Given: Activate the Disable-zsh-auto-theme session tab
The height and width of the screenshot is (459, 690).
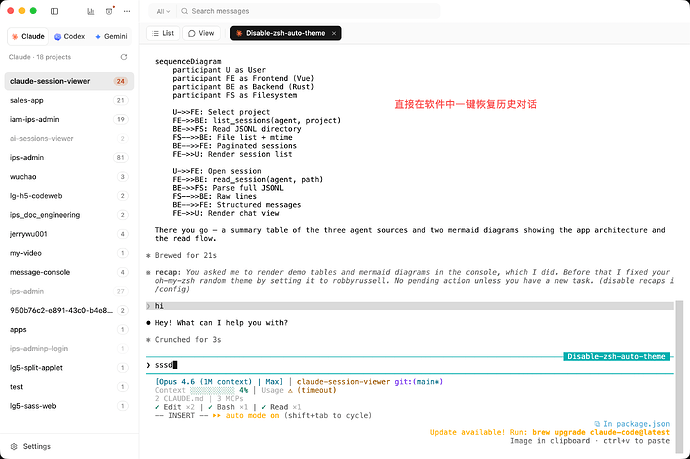Looking at the screenshot, I should coord(285,33).
